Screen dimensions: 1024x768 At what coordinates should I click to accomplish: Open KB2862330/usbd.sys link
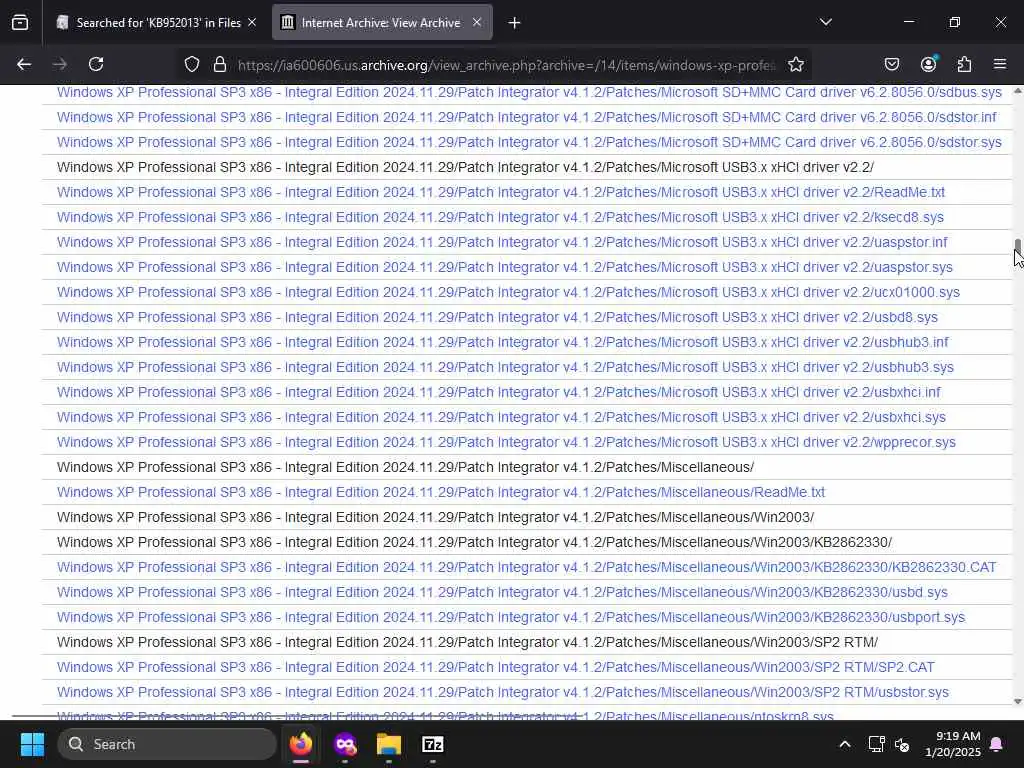pyautogui.click(x=502, y=592)
